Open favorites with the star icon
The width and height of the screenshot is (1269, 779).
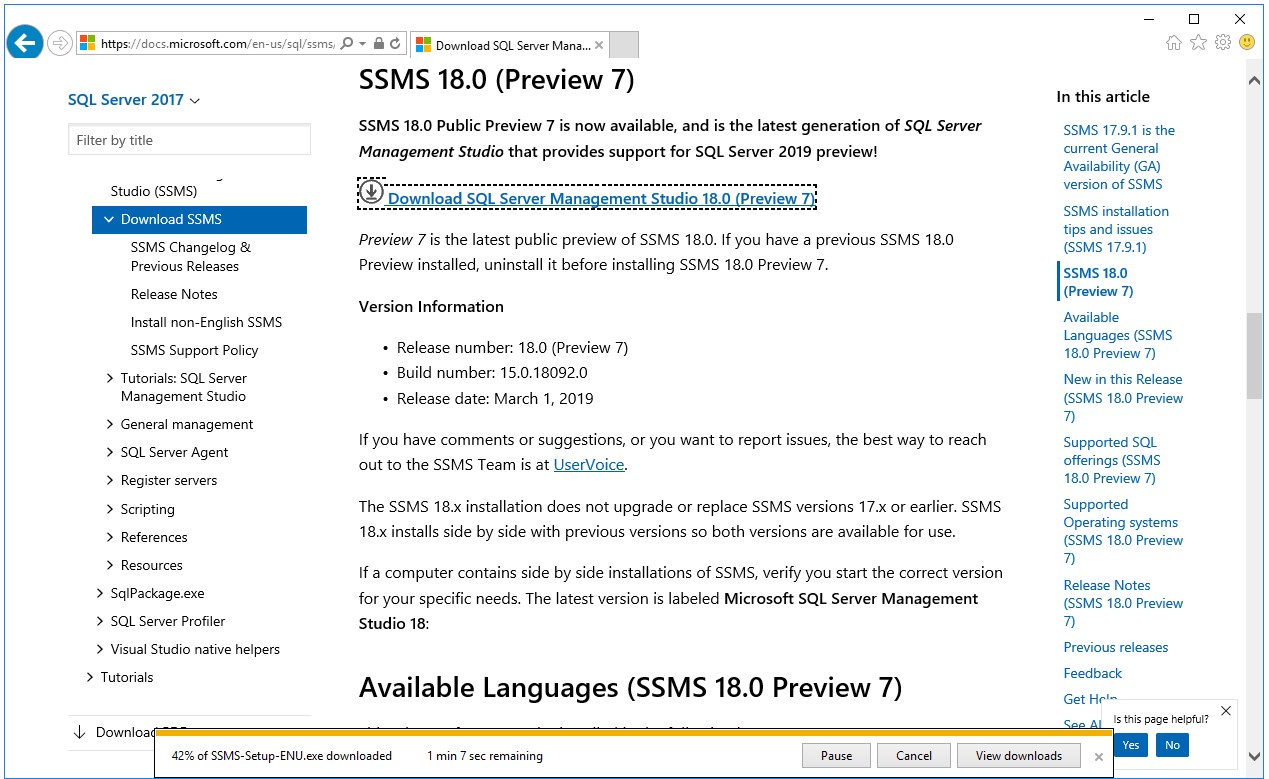coord(1196,44)
